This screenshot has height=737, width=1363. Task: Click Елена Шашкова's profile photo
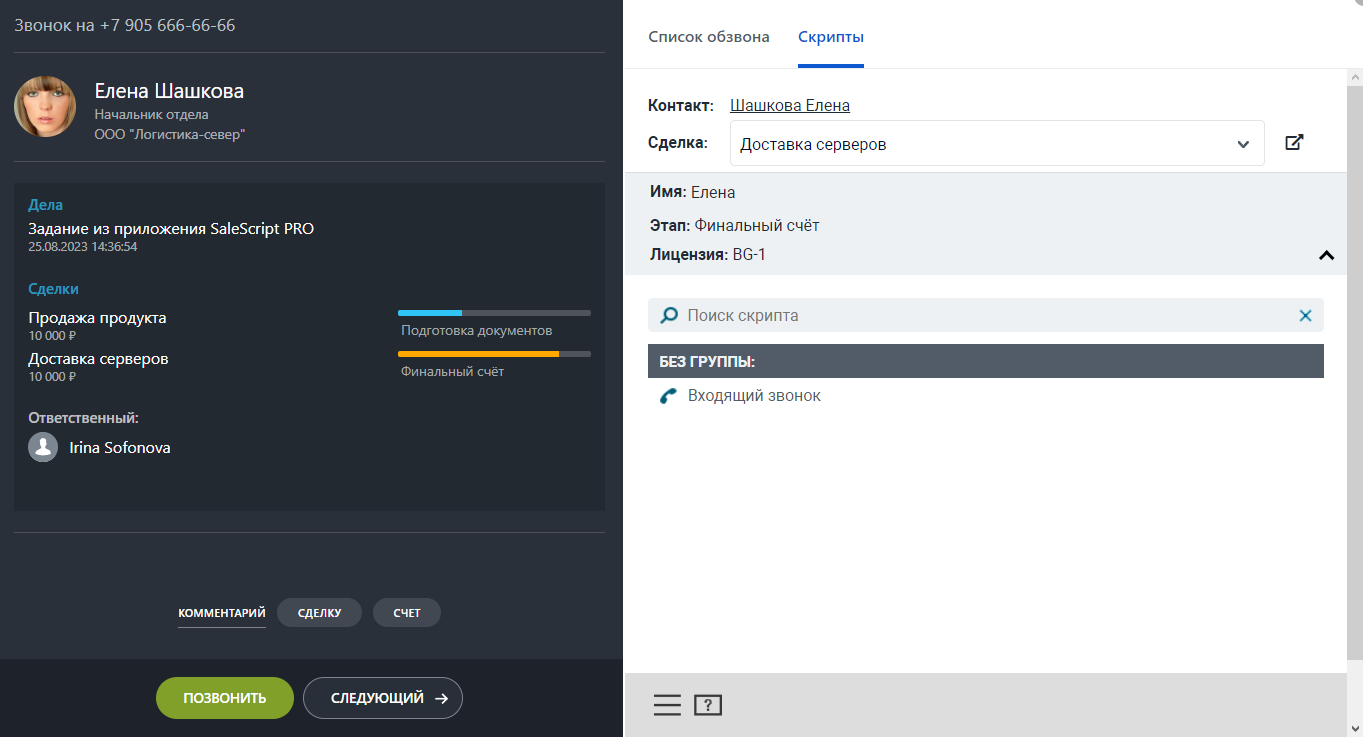45,107
